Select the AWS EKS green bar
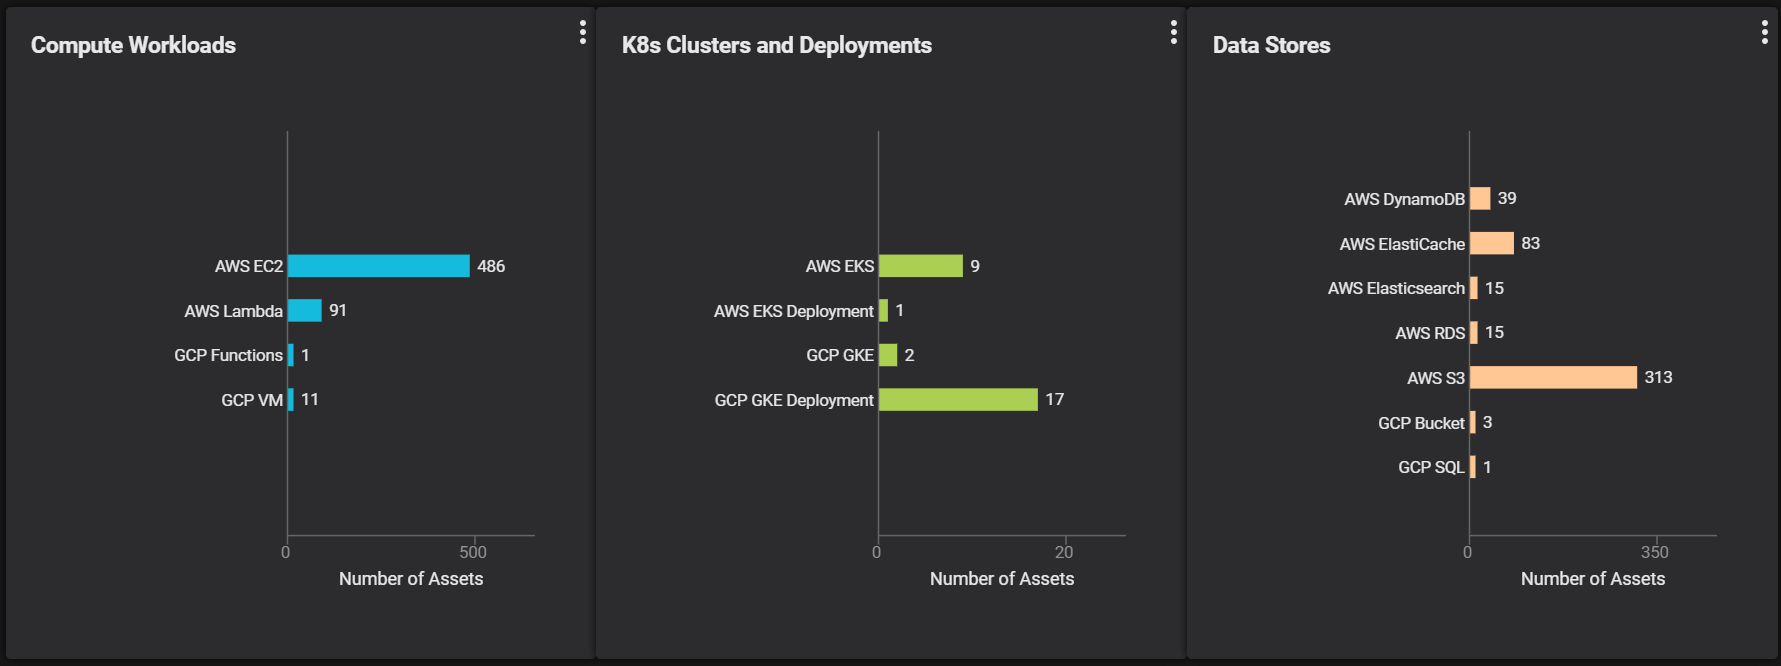Screen dimensions: 1781x666 (x=920, y=266)
